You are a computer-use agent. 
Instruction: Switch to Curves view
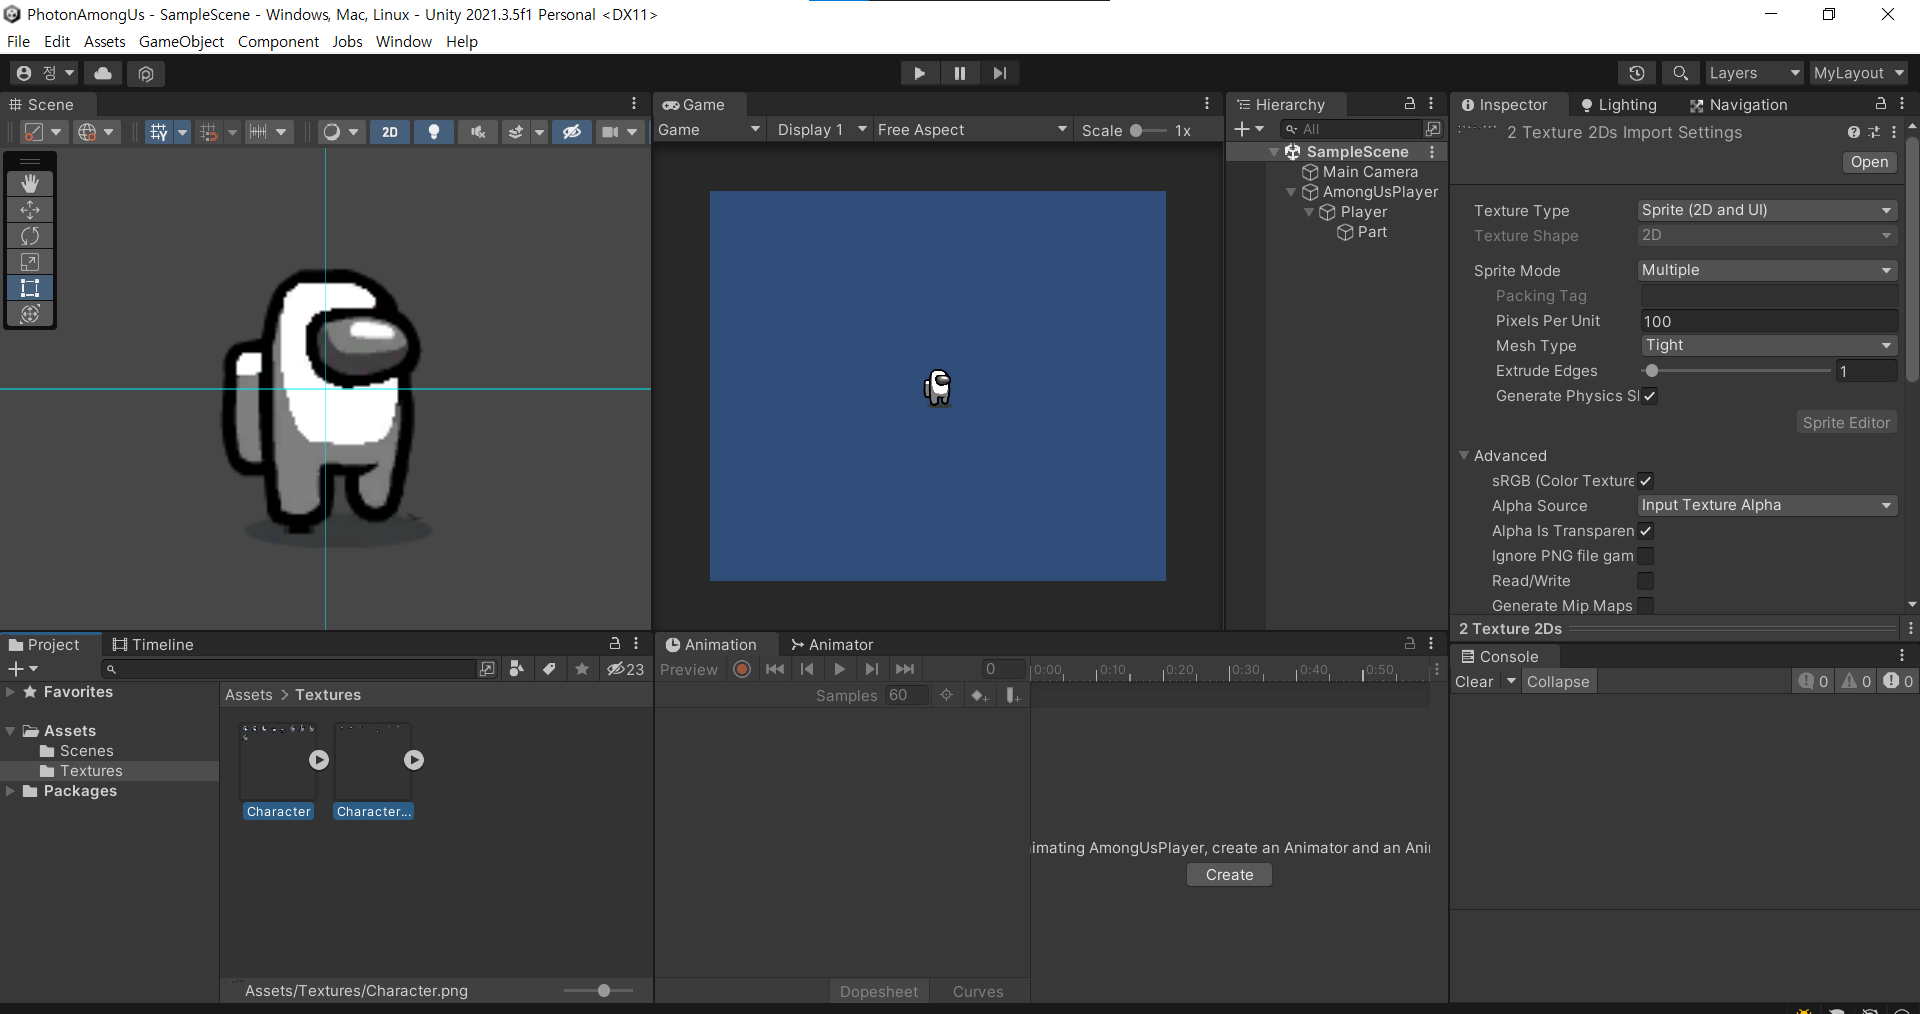[x=978, y=992]
